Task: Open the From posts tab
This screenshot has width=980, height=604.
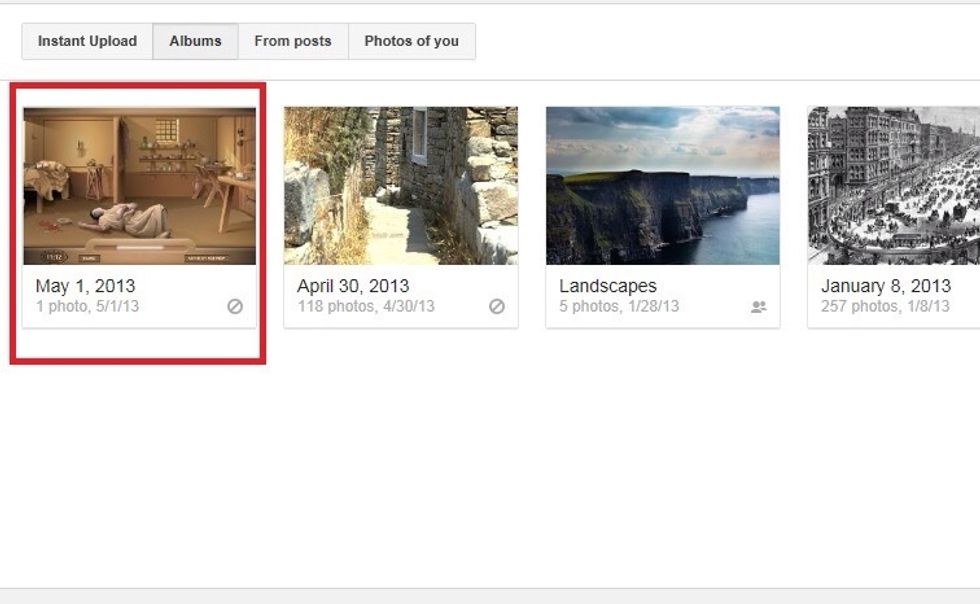Action: (x=293, y=41)
